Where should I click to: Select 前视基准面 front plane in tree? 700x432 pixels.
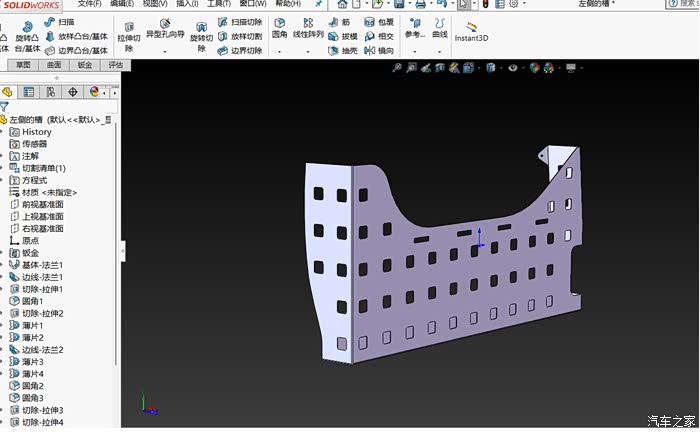42,204
